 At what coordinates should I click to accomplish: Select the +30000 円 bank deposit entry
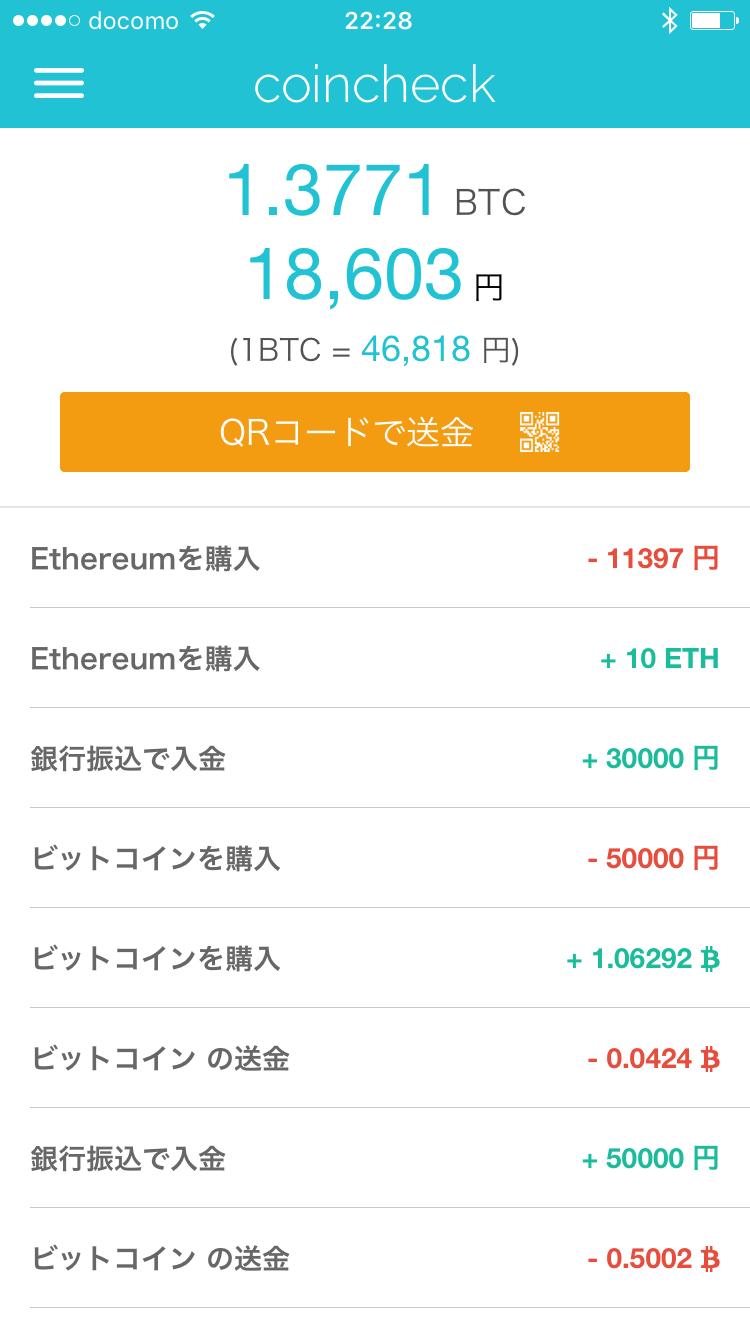click(375, 758)
